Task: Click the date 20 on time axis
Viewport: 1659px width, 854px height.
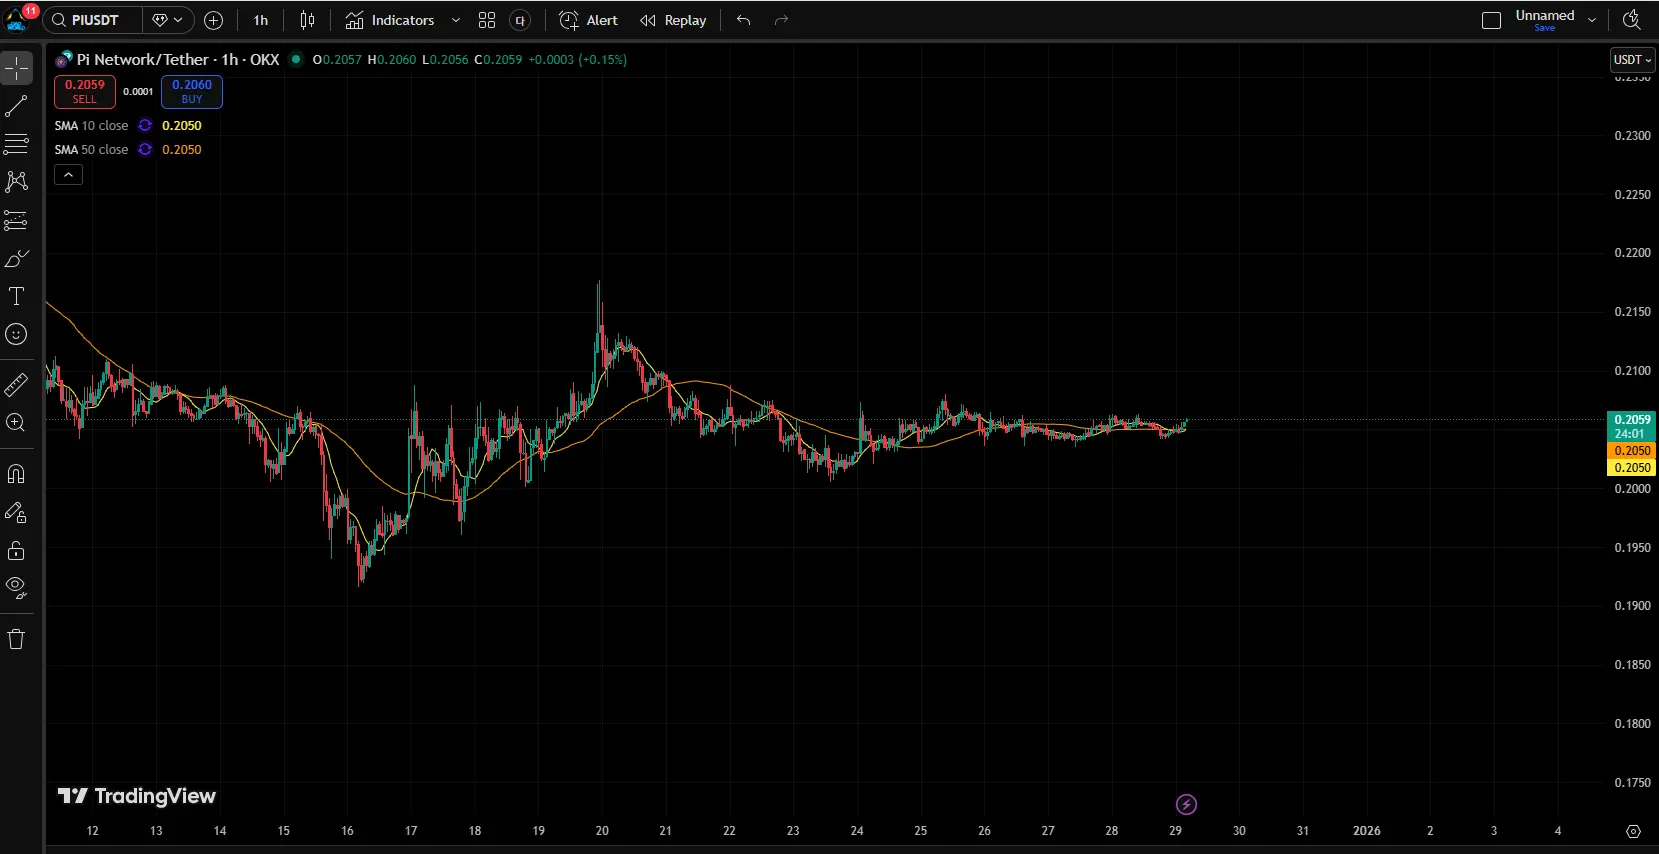Action: [x=602, y=831]
